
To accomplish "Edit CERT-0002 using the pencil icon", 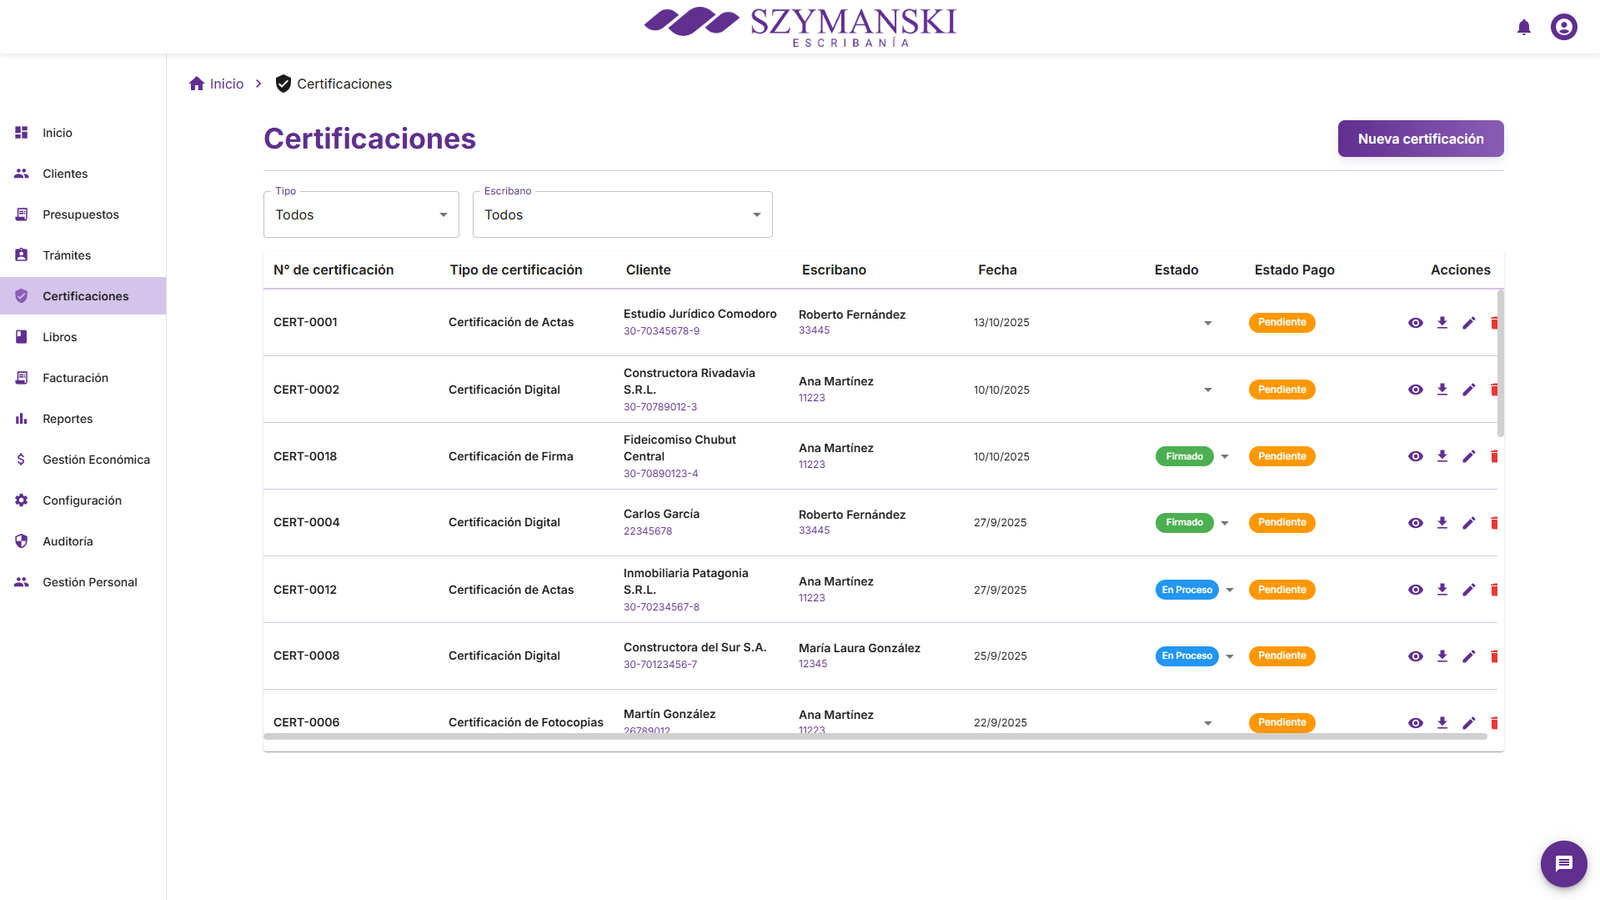I will pos(1468,390).
